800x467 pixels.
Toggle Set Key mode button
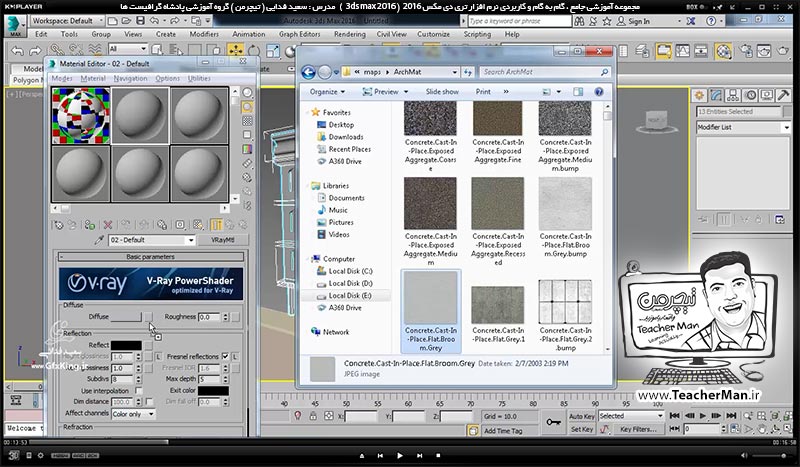click(x=581, y=429)
